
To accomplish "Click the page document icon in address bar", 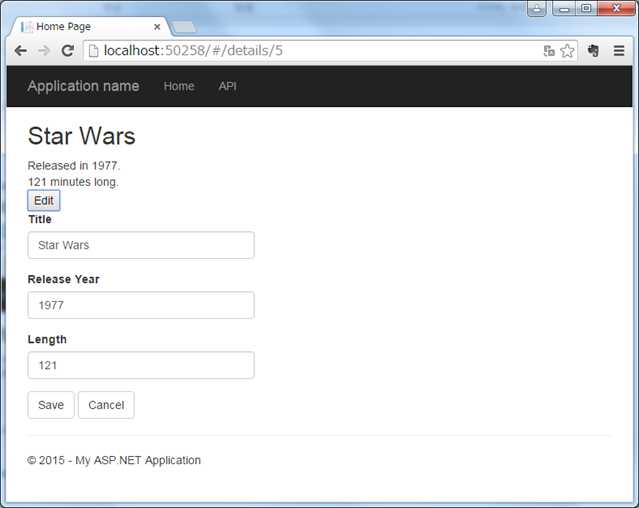I will pyautogui.click(x=94, y=51).
